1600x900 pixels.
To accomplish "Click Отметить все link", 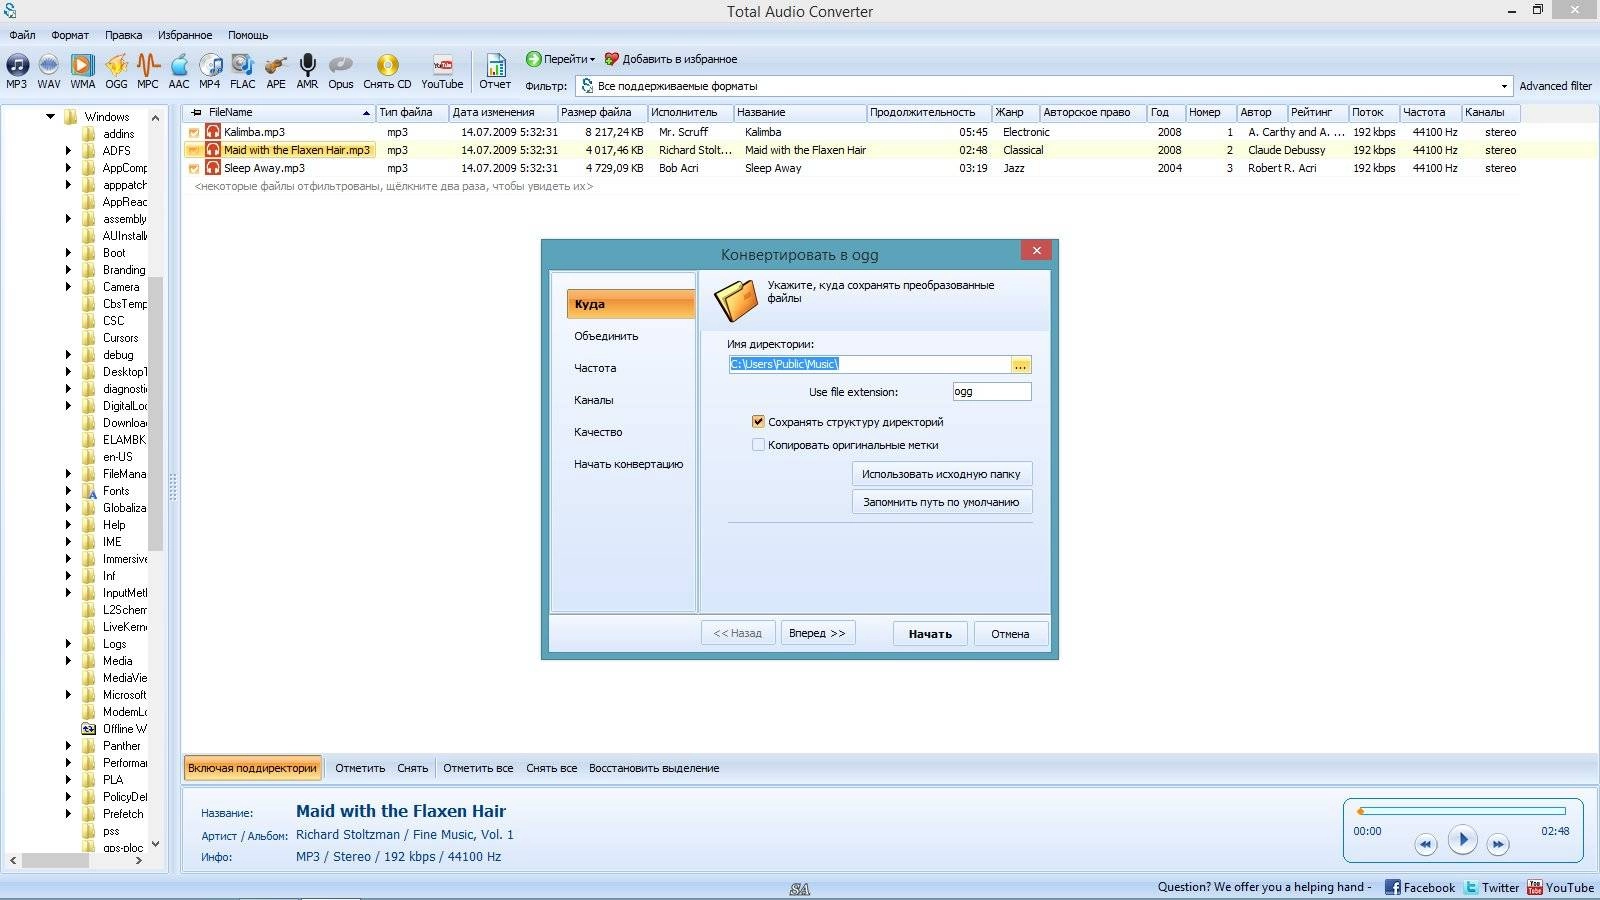I will (x=478, y=768).
